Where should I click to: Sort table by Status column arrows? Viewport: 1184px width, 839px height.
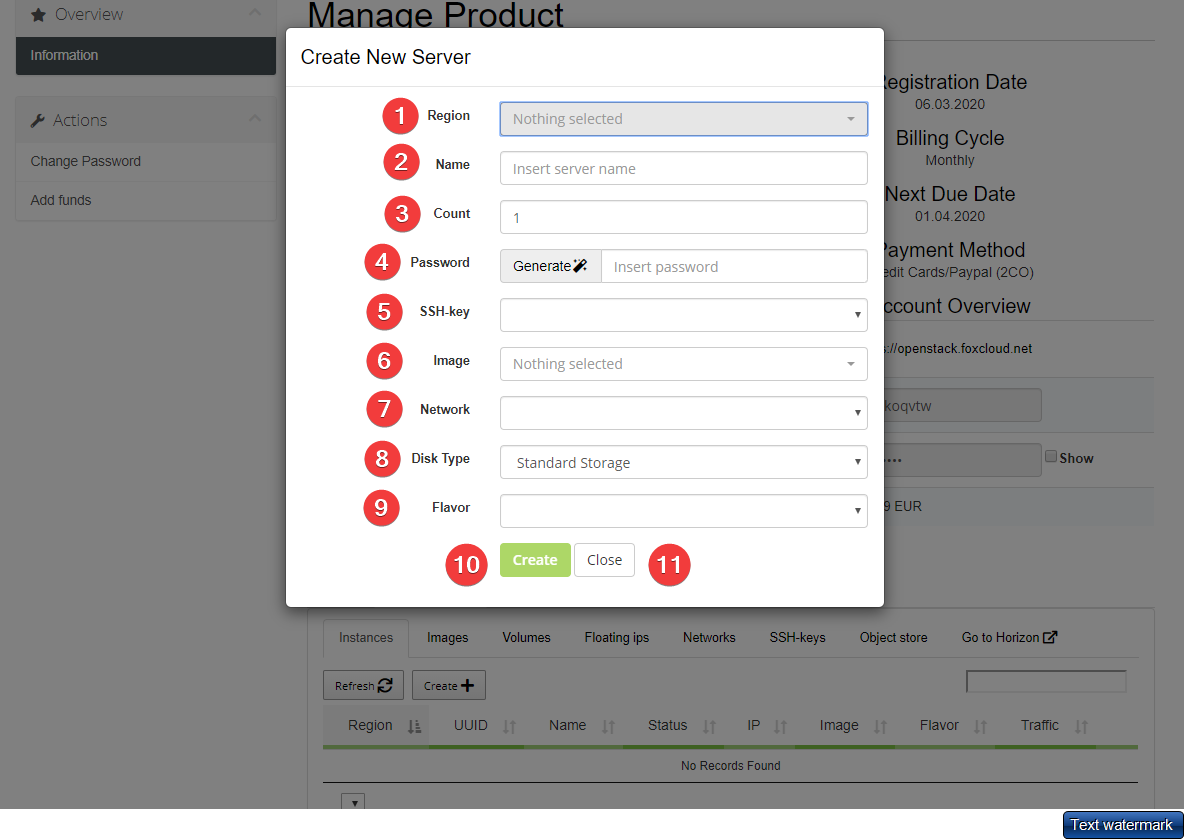tap(710, 727)
